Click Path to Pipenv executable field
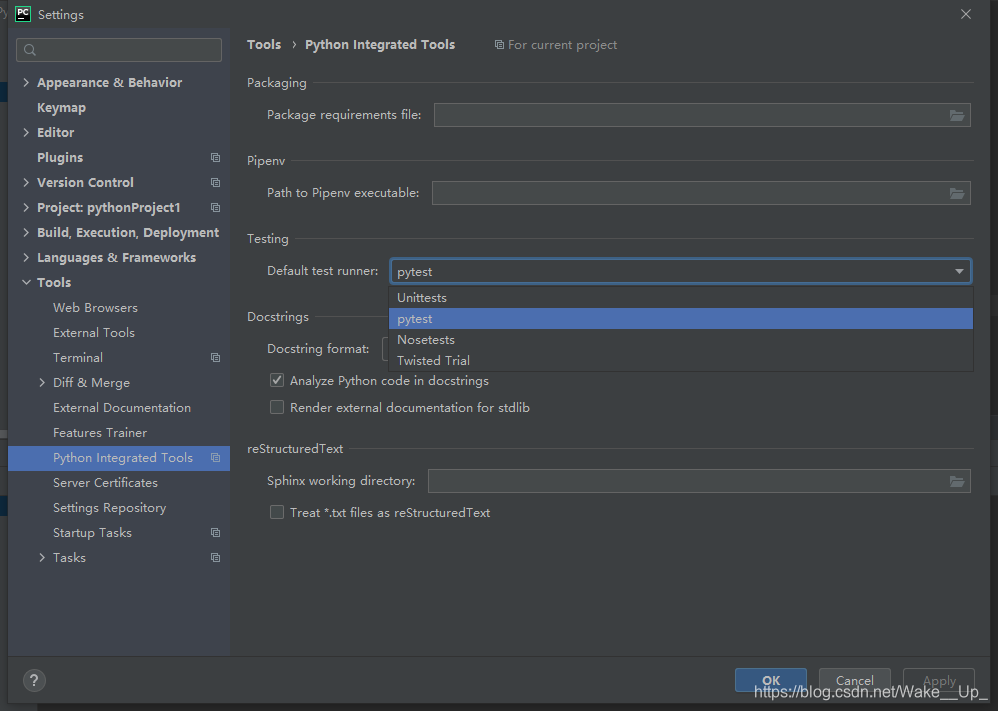998x711 pixels. (701, 193)
